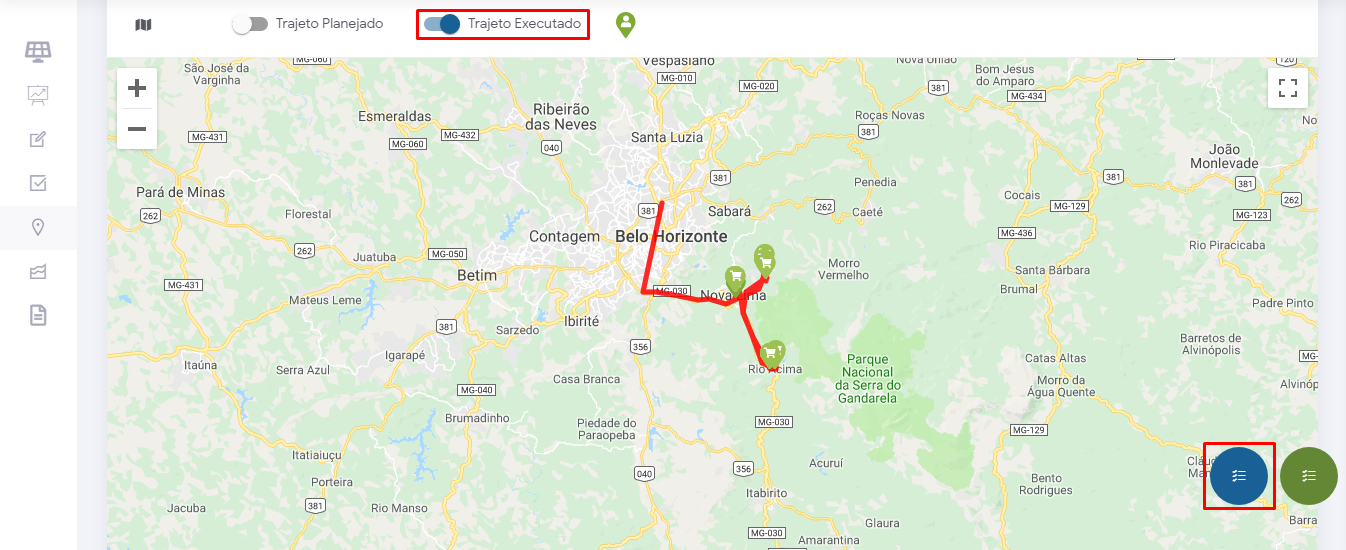
Task: Open the solar panel dashboard sidebar icon
Action: pos(38,51)
